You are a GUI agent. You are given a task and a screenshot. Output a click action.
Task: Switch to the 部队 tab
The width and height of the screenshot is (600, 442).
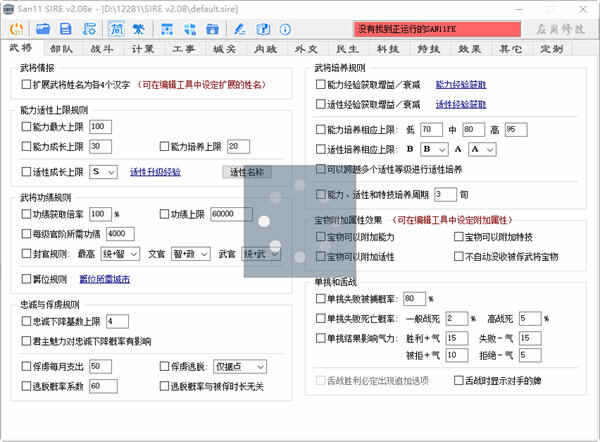coord(61,47)
